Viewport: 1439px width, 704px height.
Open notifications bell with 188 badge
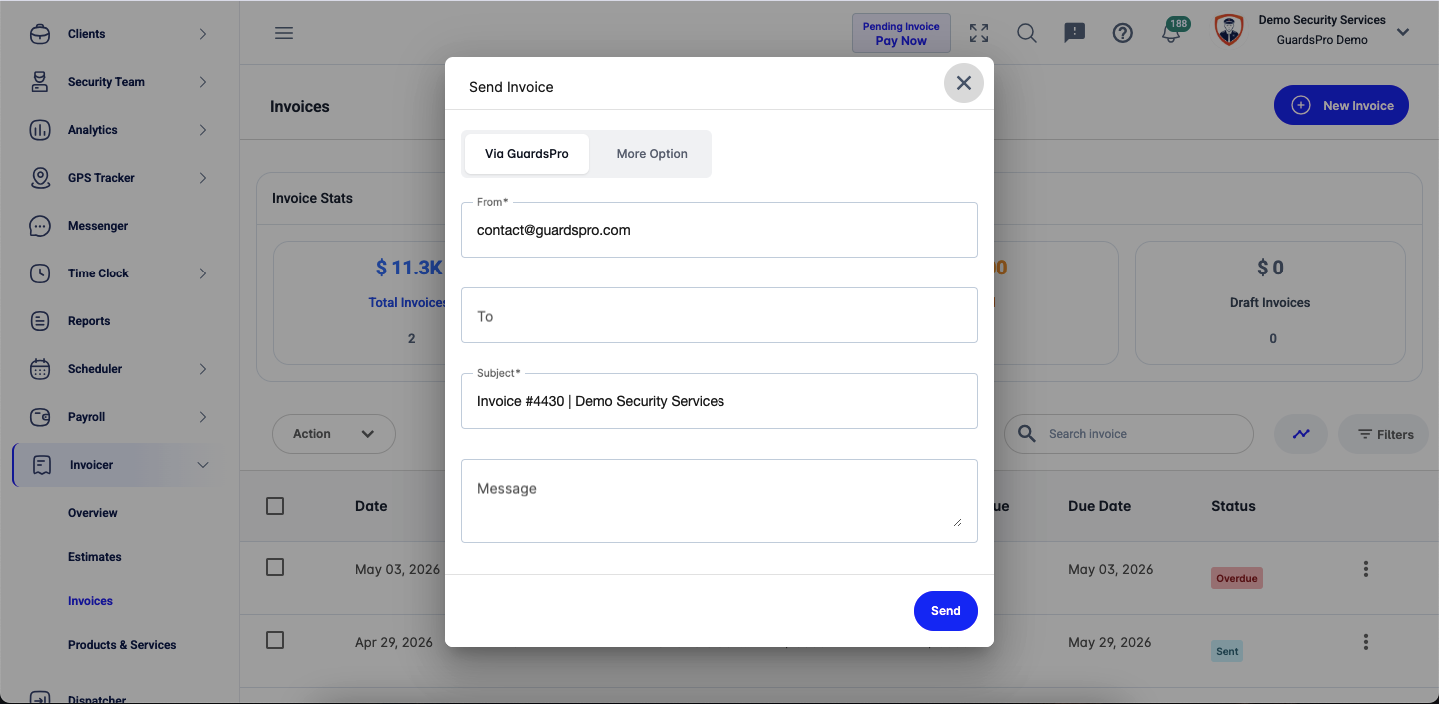click(x=1171, y=33)
